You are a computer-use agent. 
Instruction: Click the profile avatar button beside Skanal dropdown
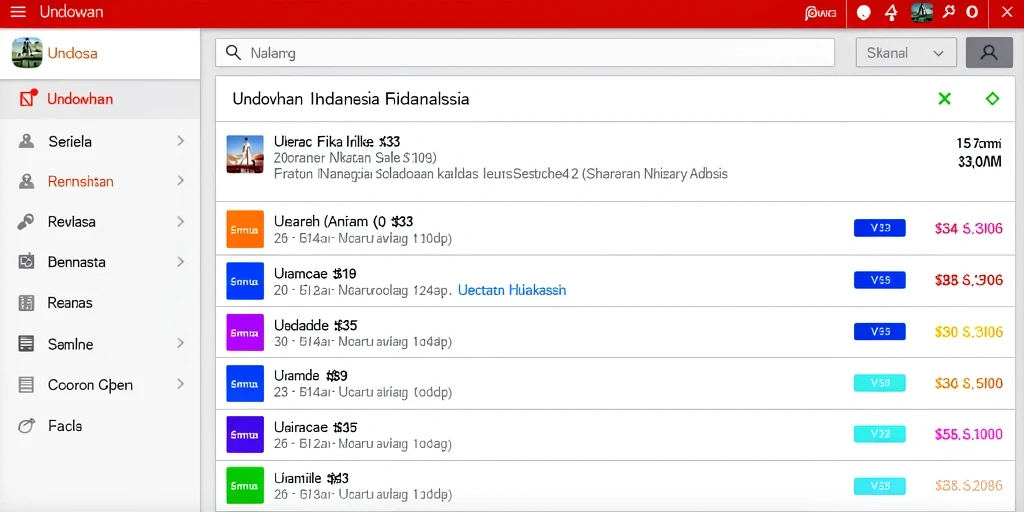click(x=989, y=53)
